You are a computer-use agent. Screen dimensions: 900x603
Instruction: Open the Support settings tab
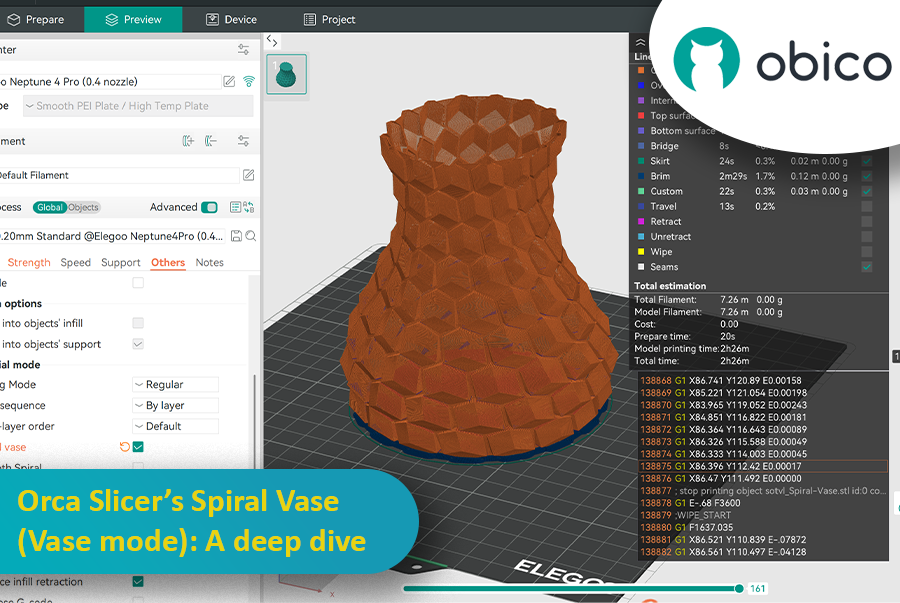121,262
